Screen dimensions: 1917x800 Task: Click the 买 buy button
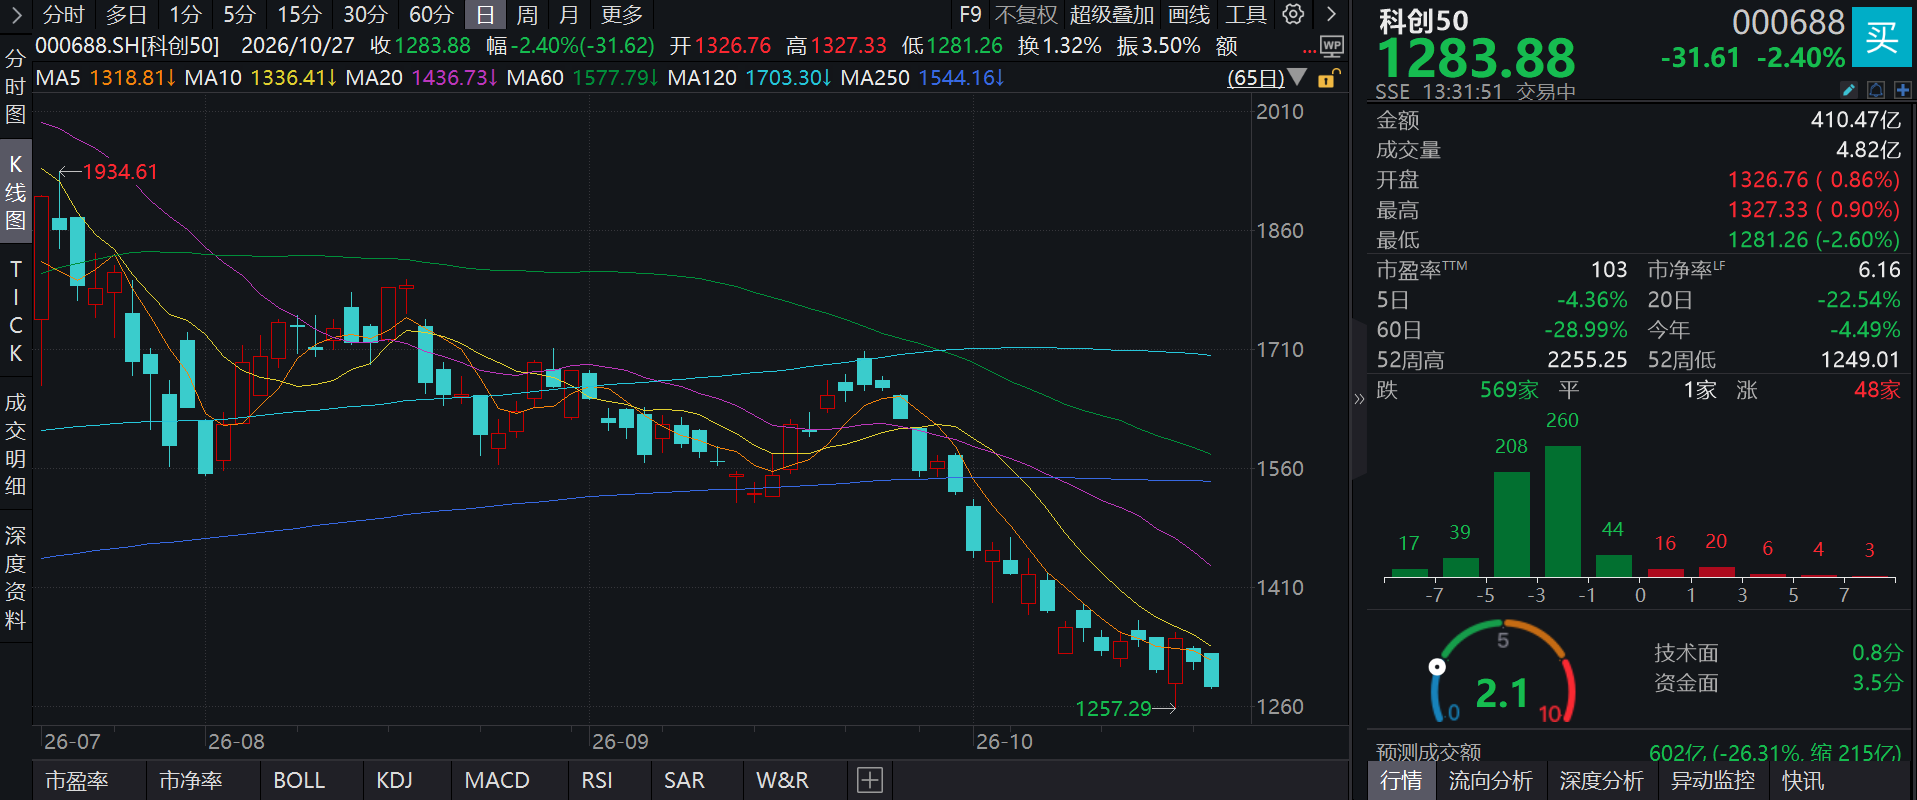pyautogui.click(x=1881, y=38)
